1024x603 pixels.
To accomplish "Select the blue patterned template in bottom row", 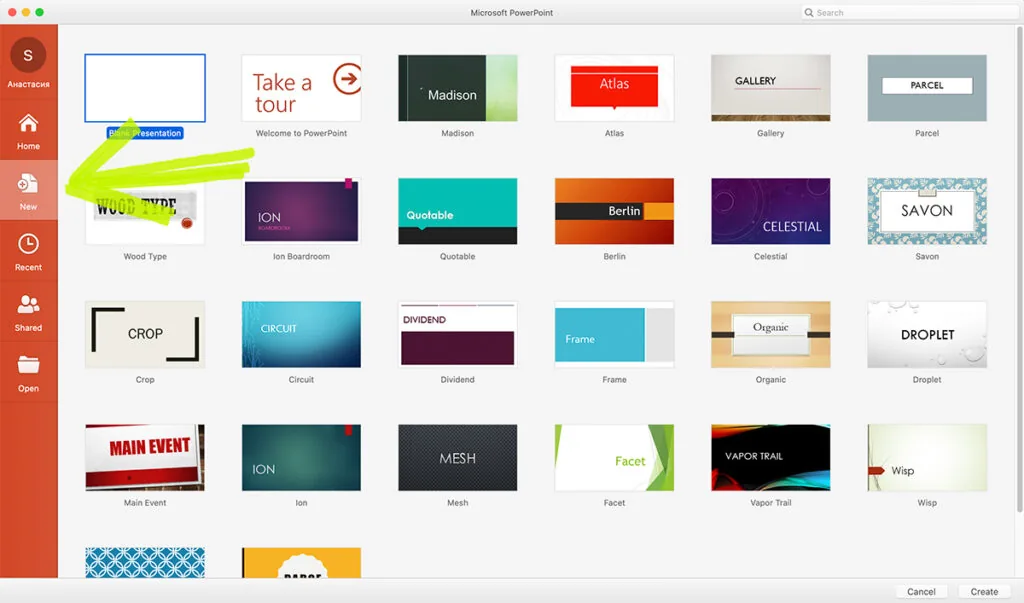I will (x=145, y=562).
